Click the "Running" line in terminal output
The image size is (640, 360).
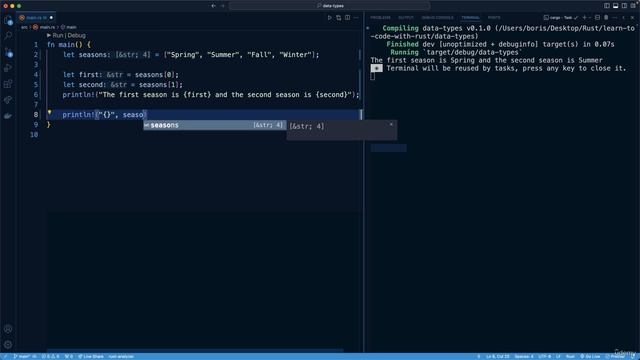(456, 52)
